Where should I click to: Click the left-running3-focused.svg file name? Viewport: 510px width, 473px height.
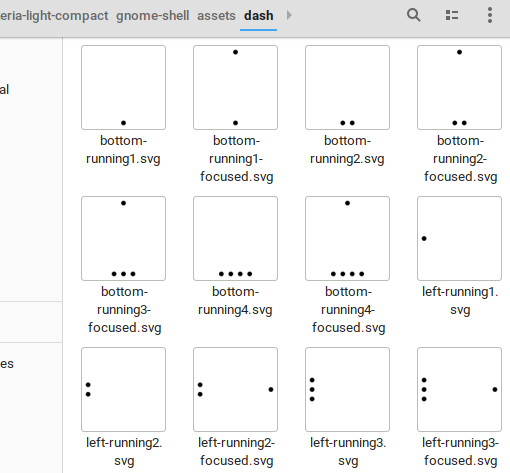[460, 452]
